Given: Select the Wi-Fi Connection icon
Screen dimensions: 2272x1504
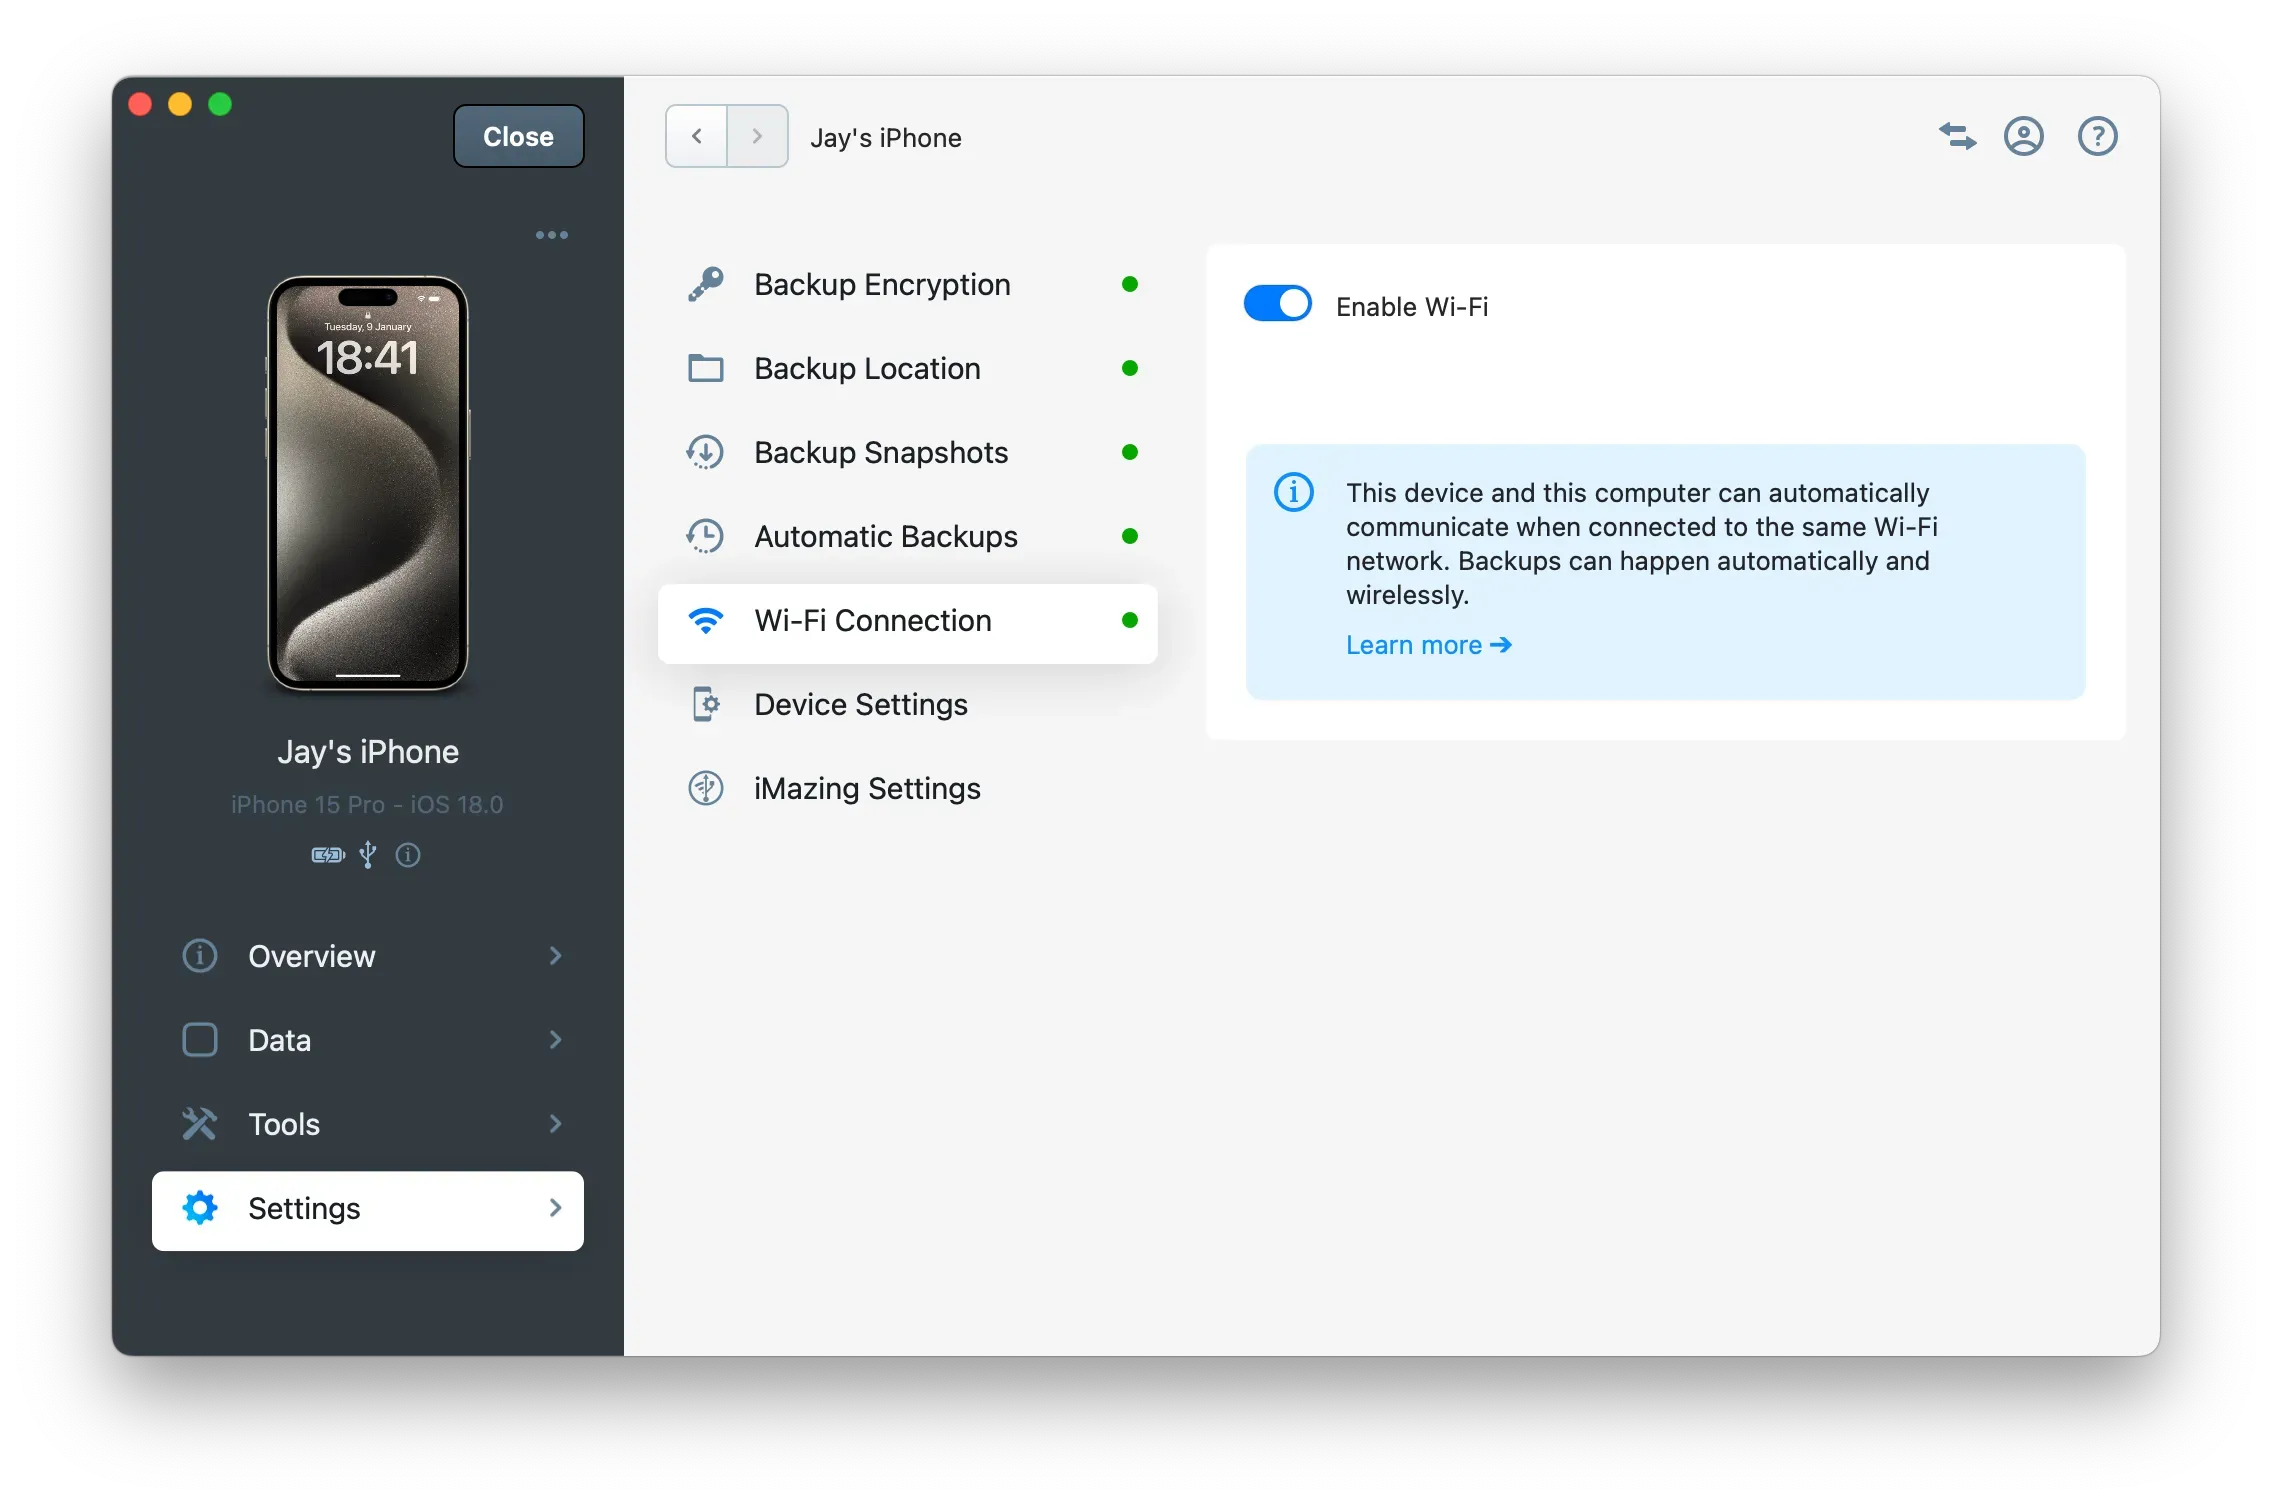Looking at the screenshot, I should (707, 620).
